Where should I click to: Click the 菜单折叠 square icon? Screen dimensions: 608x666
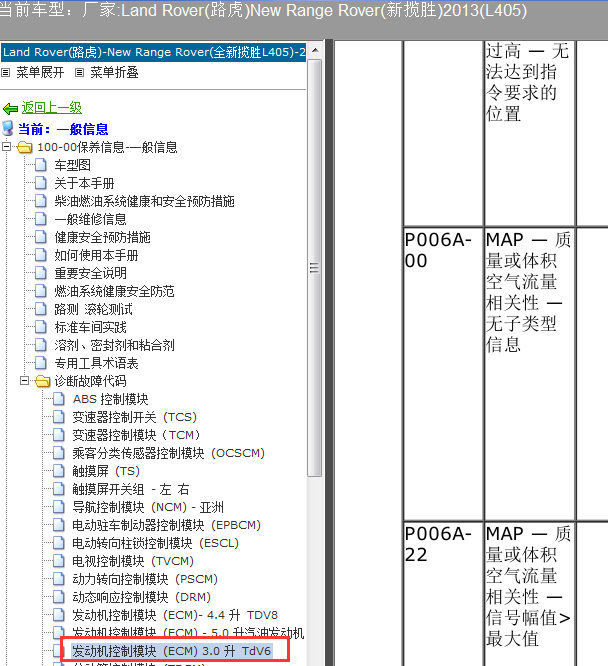click(x=79, y=73)
